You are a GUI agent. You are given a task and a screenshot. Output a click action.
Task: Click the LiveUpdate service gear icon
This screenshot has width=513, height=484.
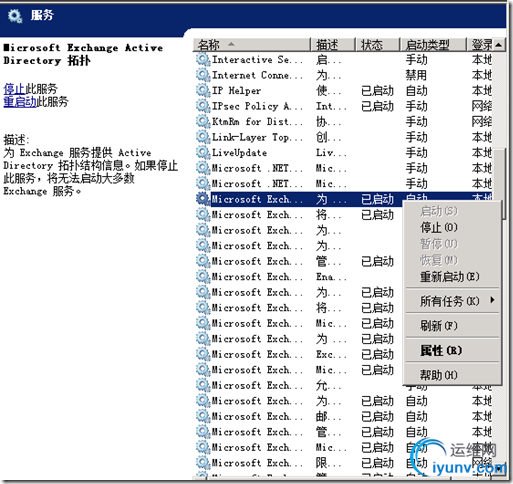click(203, 152)
